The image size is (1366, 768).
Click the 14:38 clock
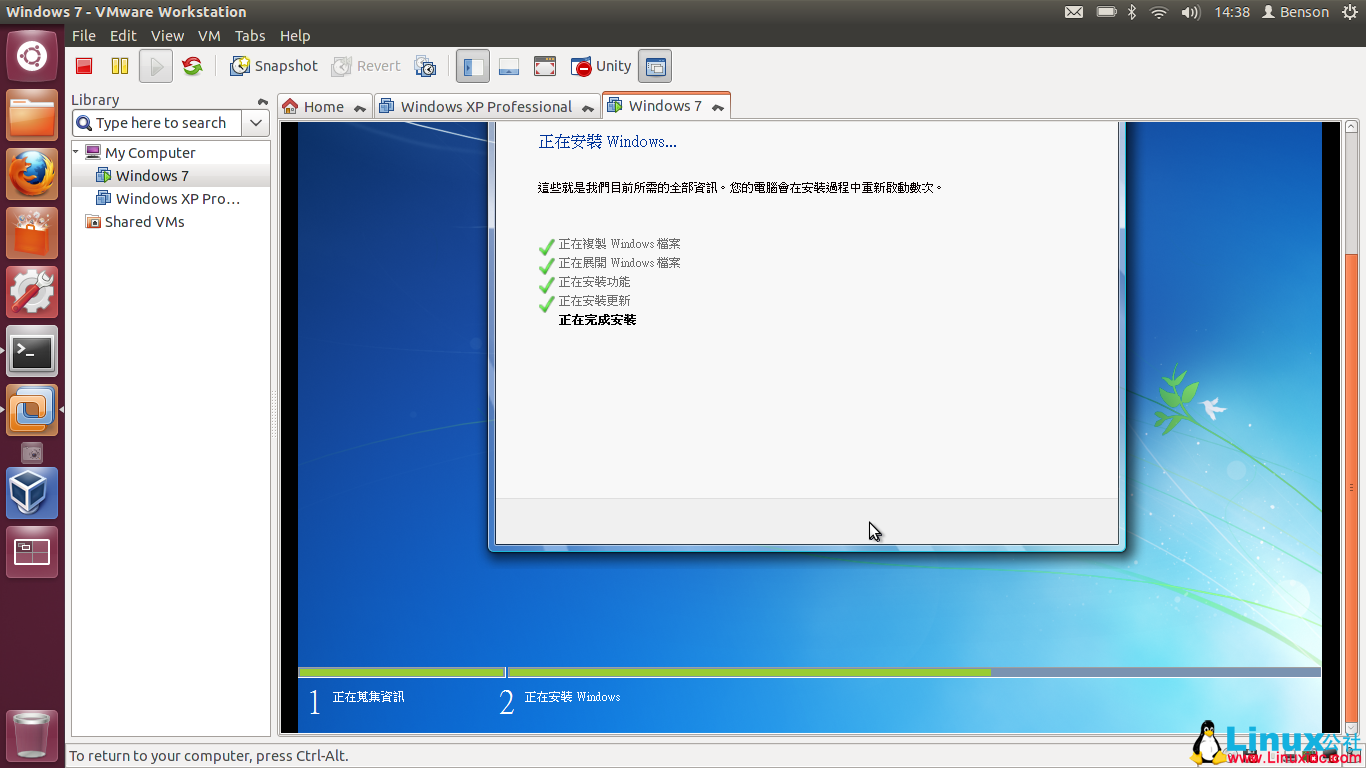coord(1232,12)
